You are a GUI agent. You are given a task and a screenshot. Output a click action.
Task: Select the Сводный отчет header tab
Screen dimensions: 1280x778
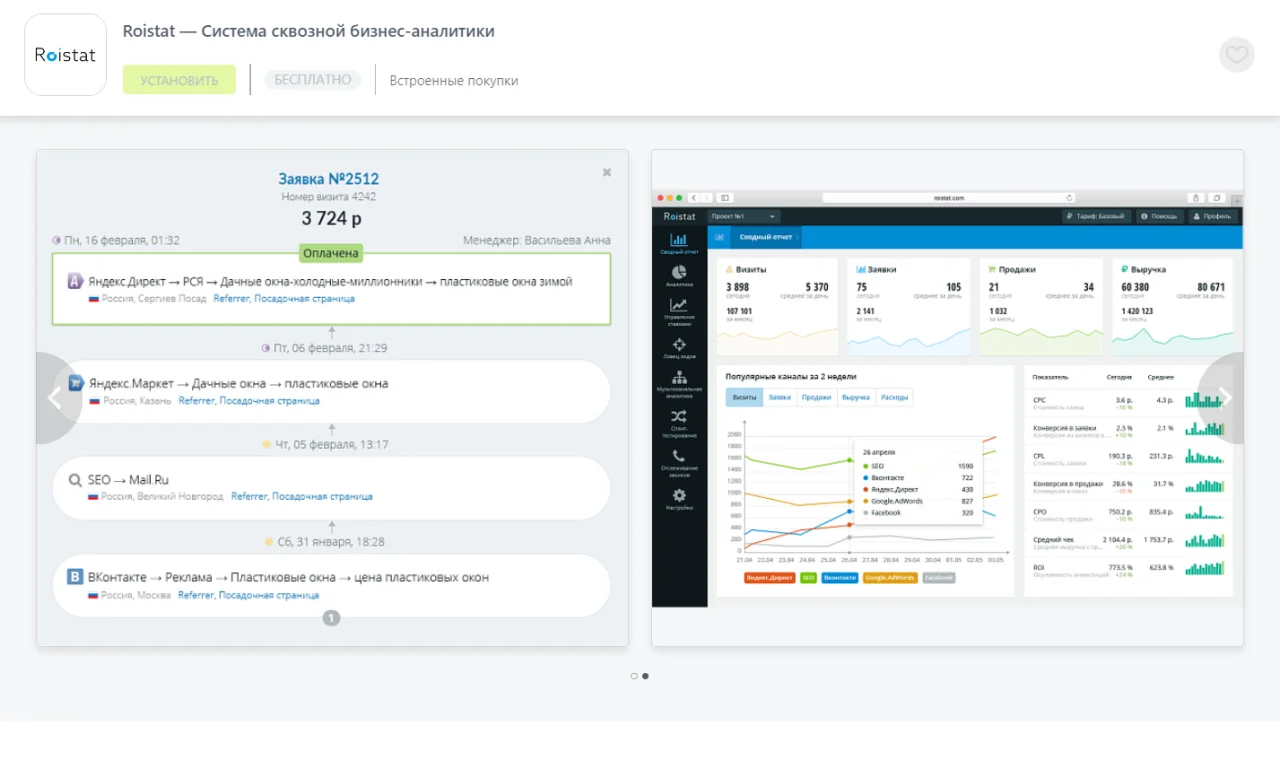pyautogui.click(x=766, y=237)
